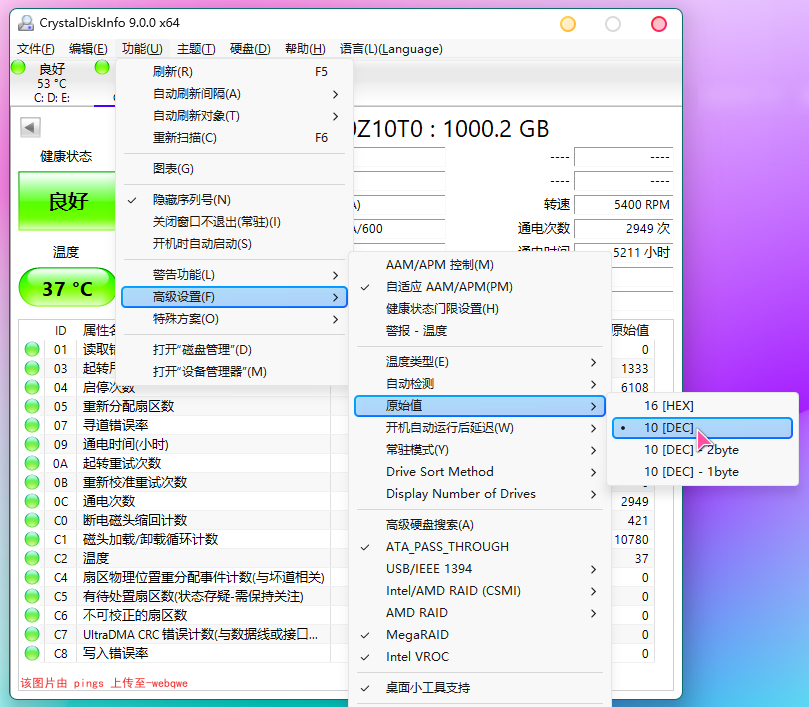Select 16 [HEX] raw value format
This screenshot has height=707, width=809.
702,406
